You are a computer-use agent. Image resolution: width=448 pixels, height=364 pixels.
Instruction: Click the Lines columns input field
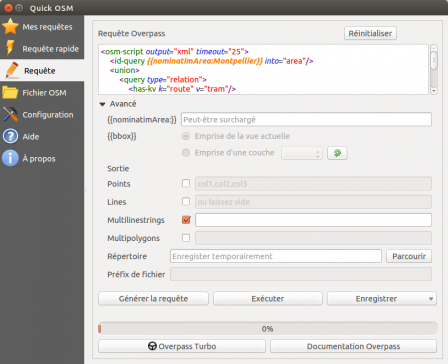tap(313, 202)
